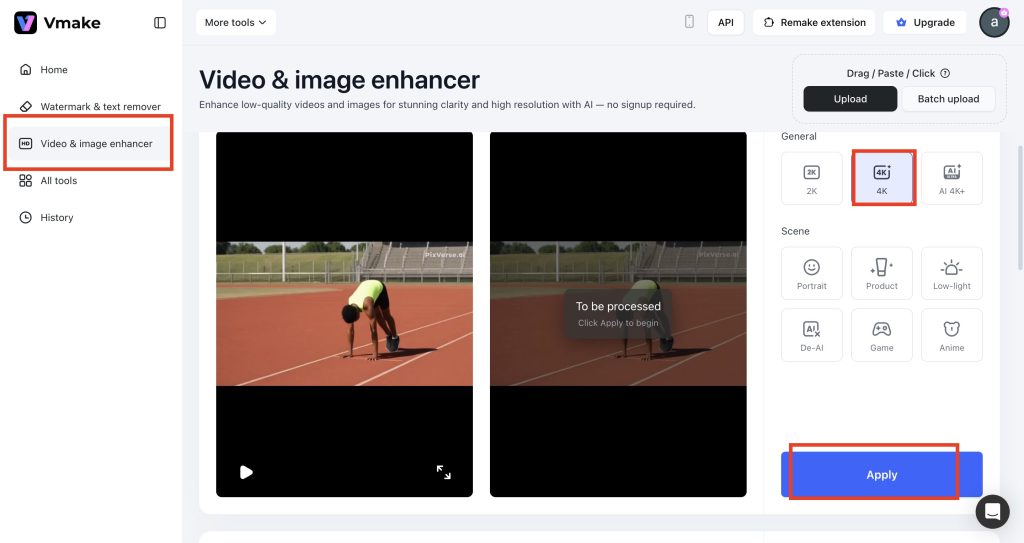1024x543 pixels.
Task: Play the original video preview
Action: tap(245, 472)
